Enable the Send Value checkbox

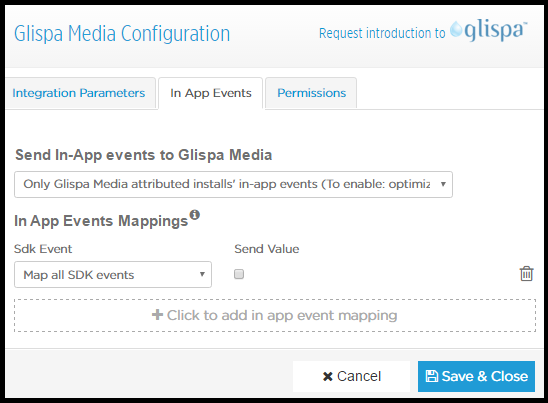coord(239,274)
